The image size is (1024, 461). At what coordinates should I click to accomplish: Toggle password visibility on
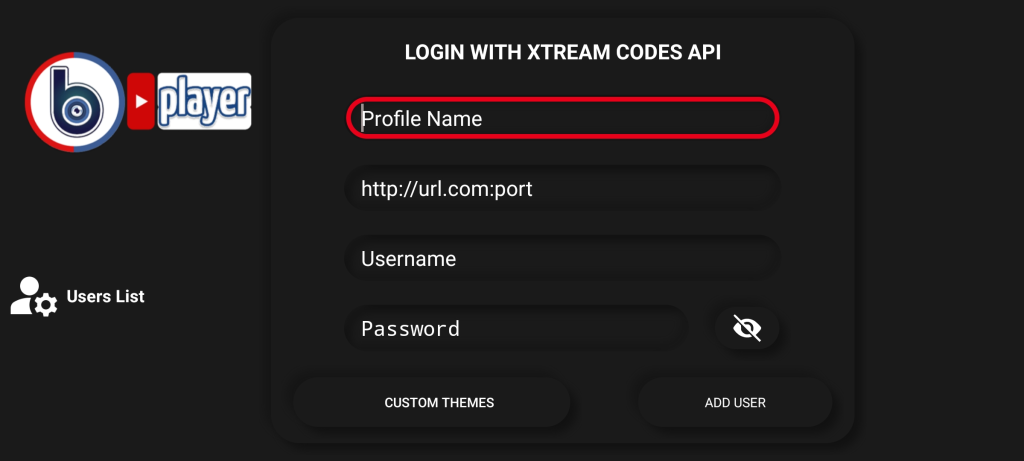(747, 328)
